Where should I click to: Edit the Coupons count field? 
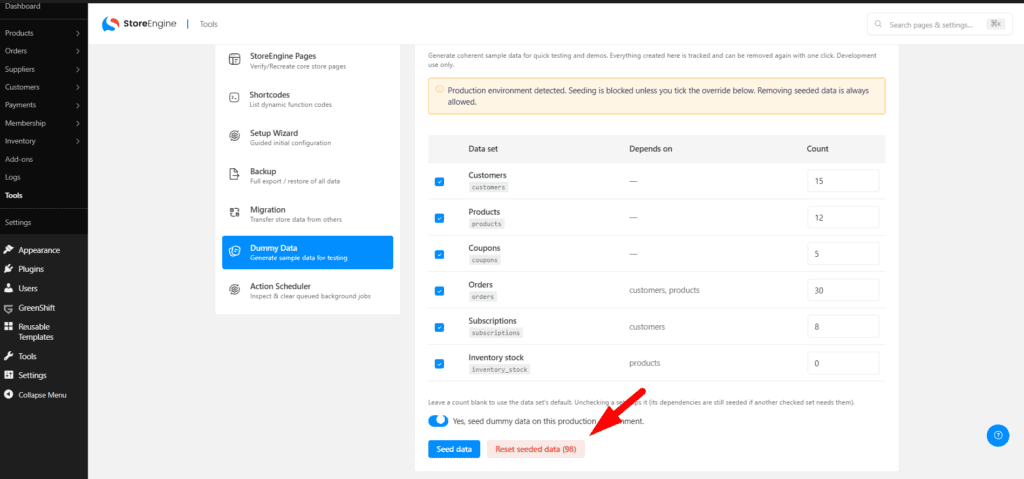[x=843, y=254]
